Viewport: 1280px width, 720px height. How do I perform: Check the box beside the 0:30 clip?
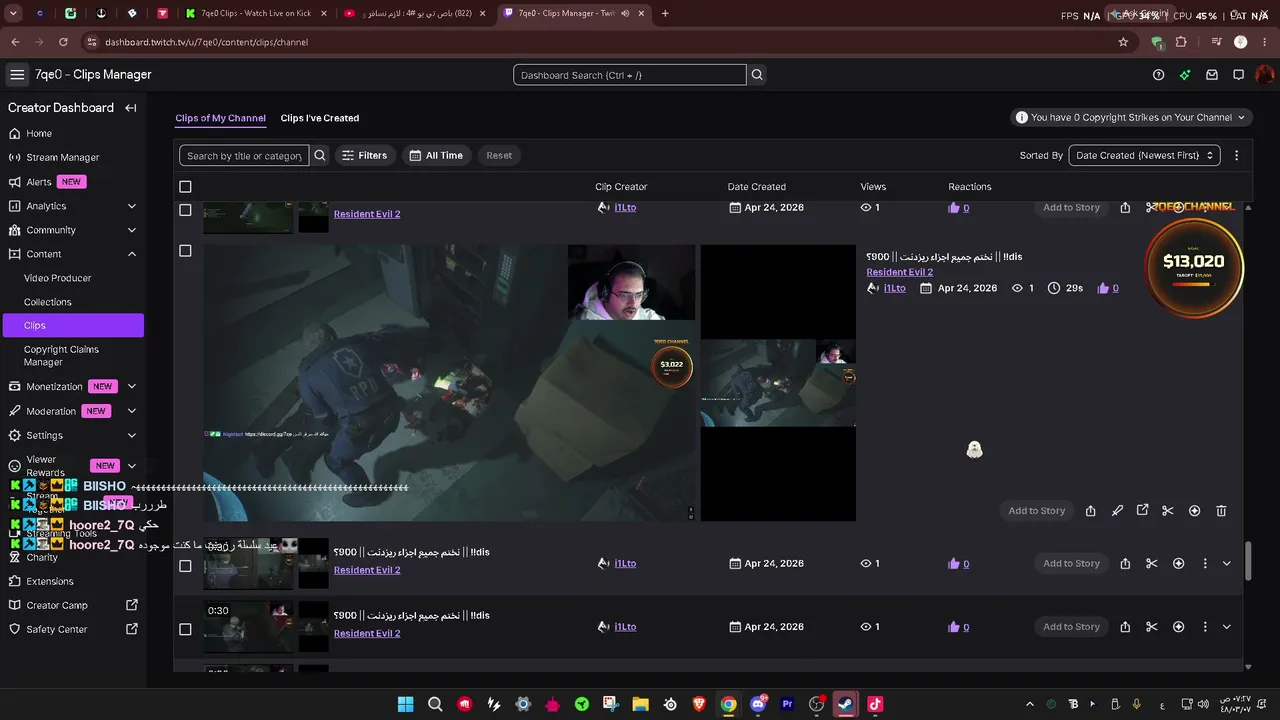185,629
